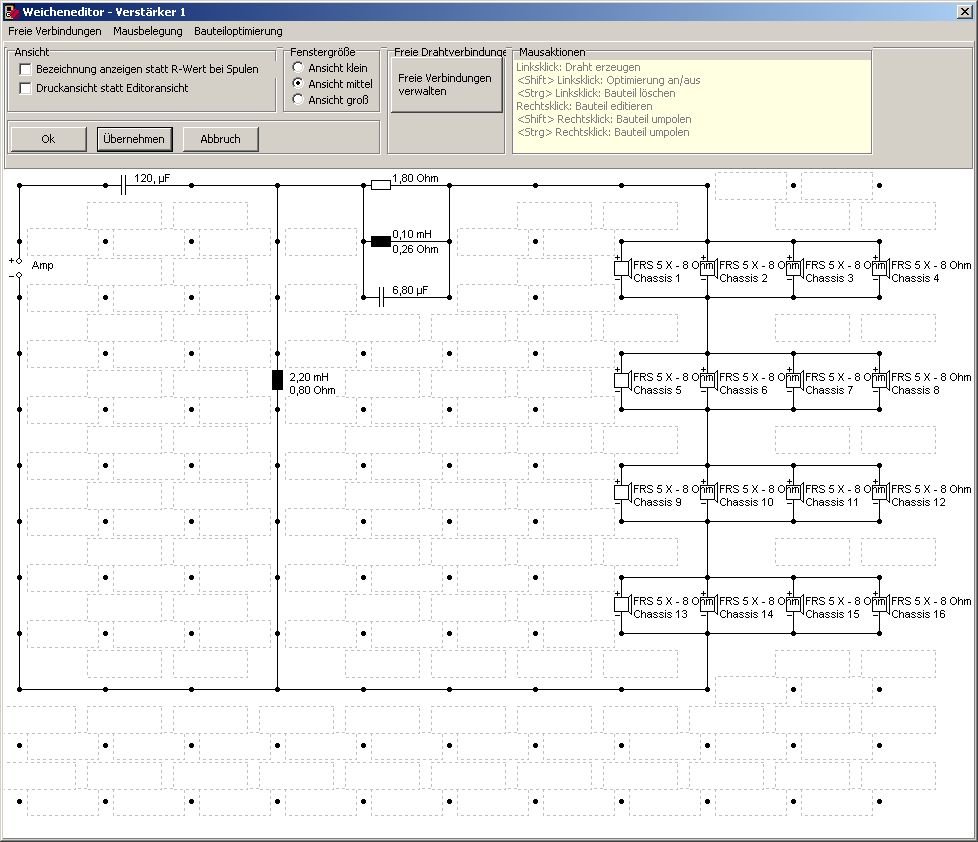Screen dimensions: 978x842
Task: Select Ansicht mittel radio button
Action: coord(298,83)
